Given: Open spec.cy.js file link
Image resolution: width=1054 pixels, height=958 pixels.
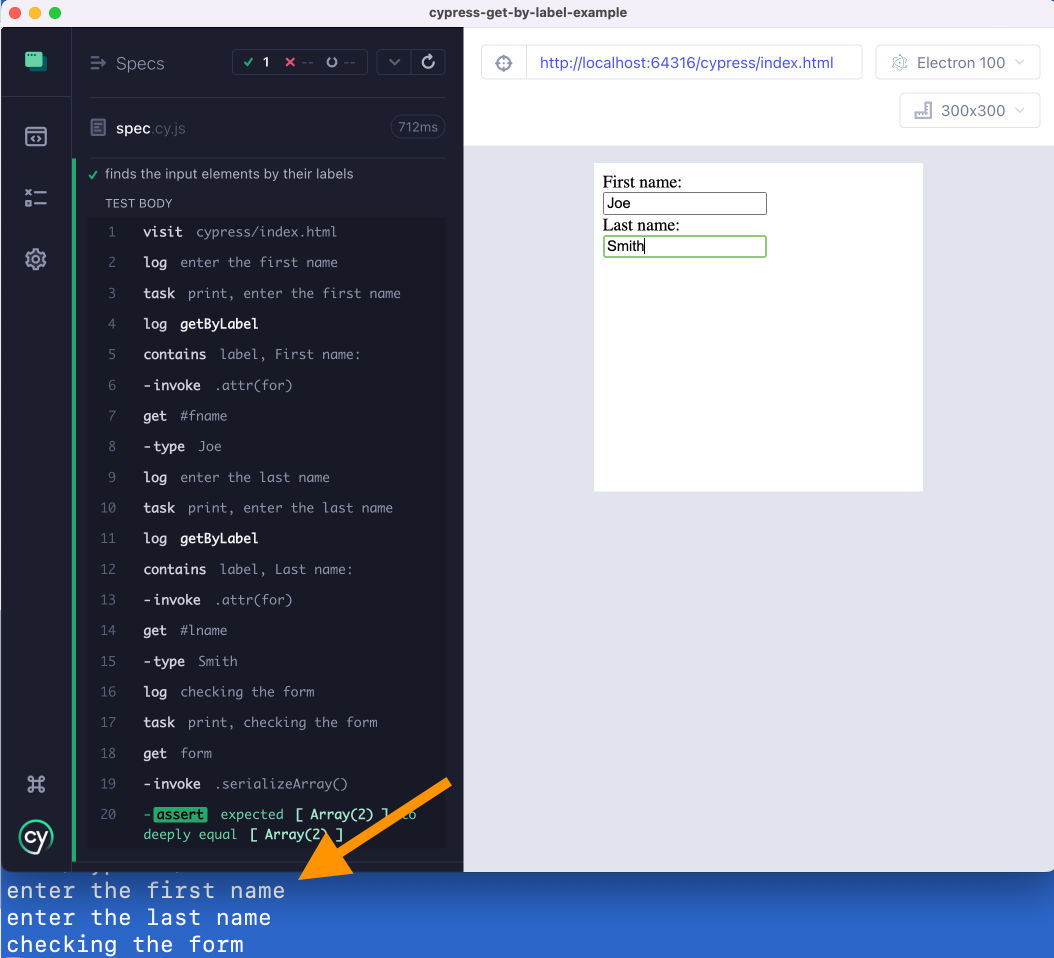Looking at the screenshot, I should pyautogui.click(x=151, y=128).
